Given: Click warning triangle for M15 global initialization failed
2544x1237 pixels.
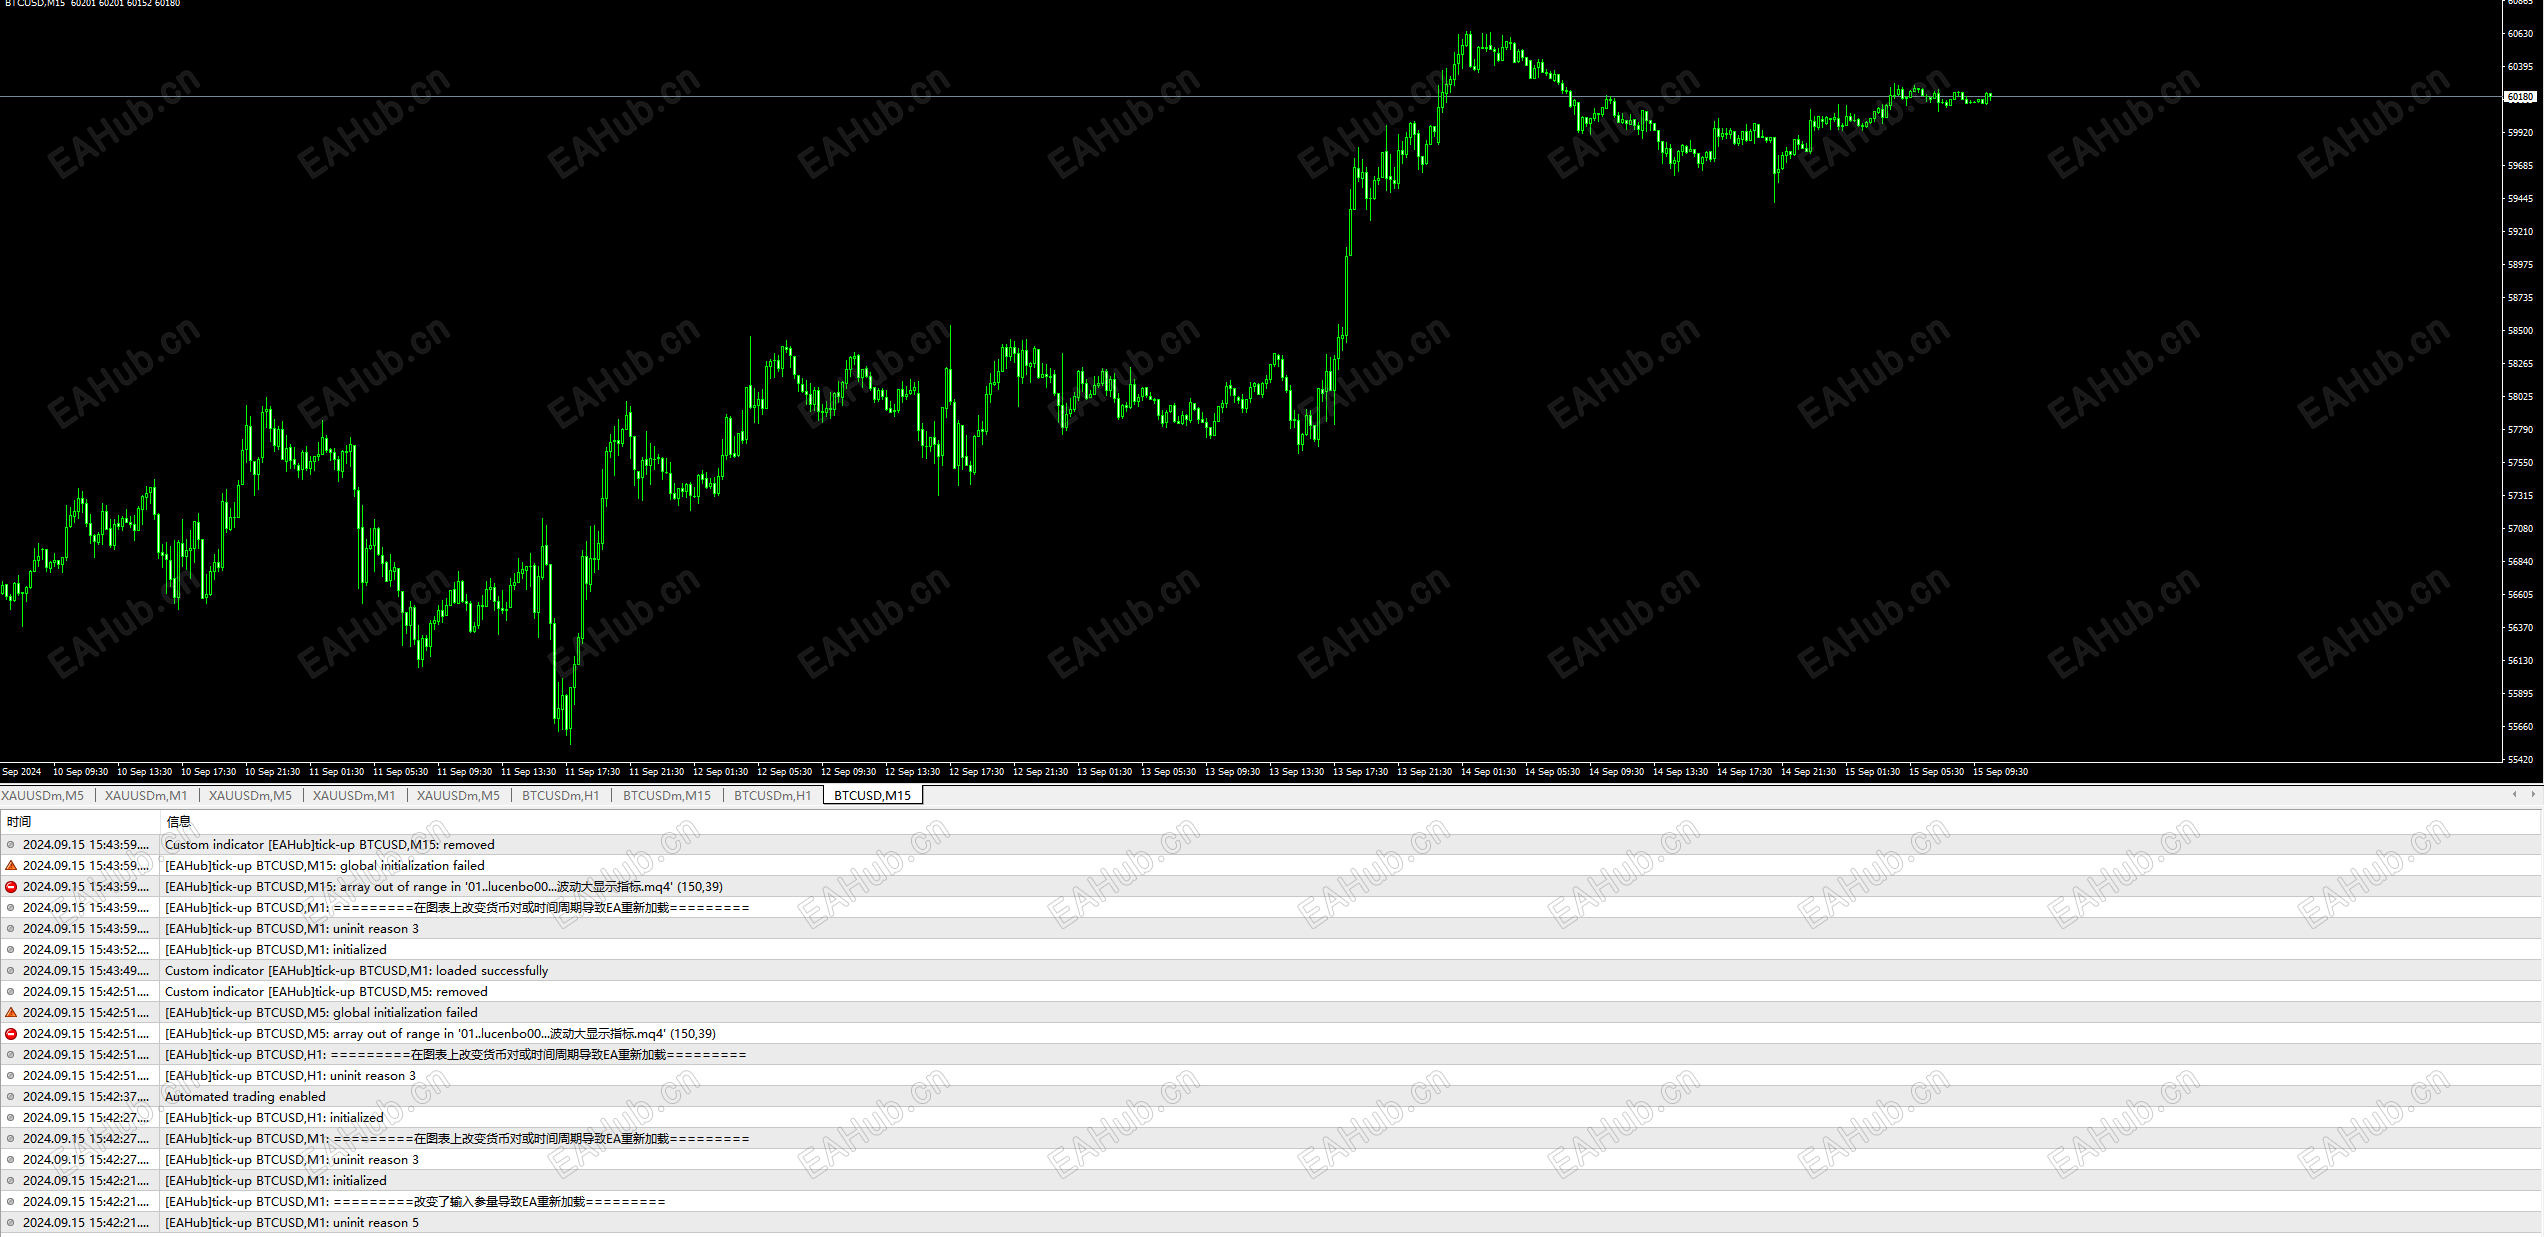Looking at the screenshot, I should 11,866.
